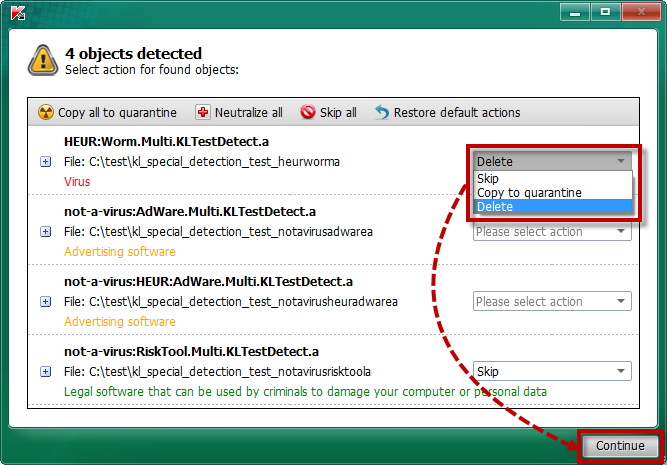Click the notavirusrisktoola file path text
The width and height of the screenshot is (667, 465).
coord(217,372)
